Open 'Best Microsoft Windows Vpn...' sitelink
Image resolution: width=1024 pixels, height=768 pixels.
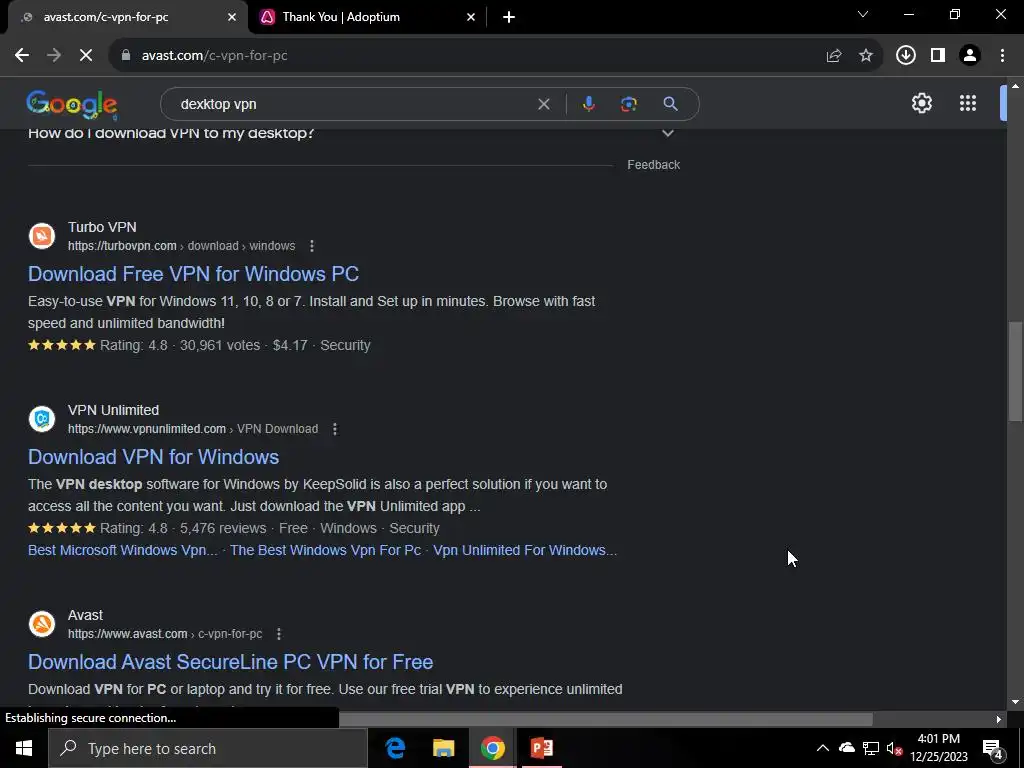point(123,550)
